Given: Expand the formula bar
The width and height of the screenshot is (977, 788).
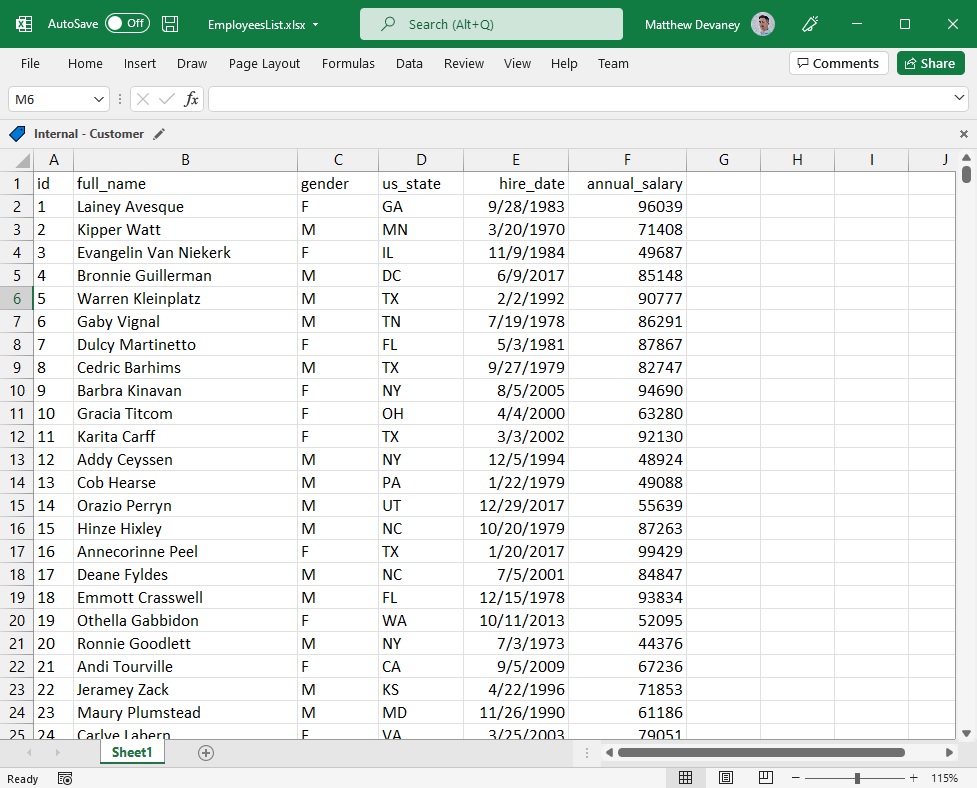Looking at the screenshot, I should (x=959, y=98).
